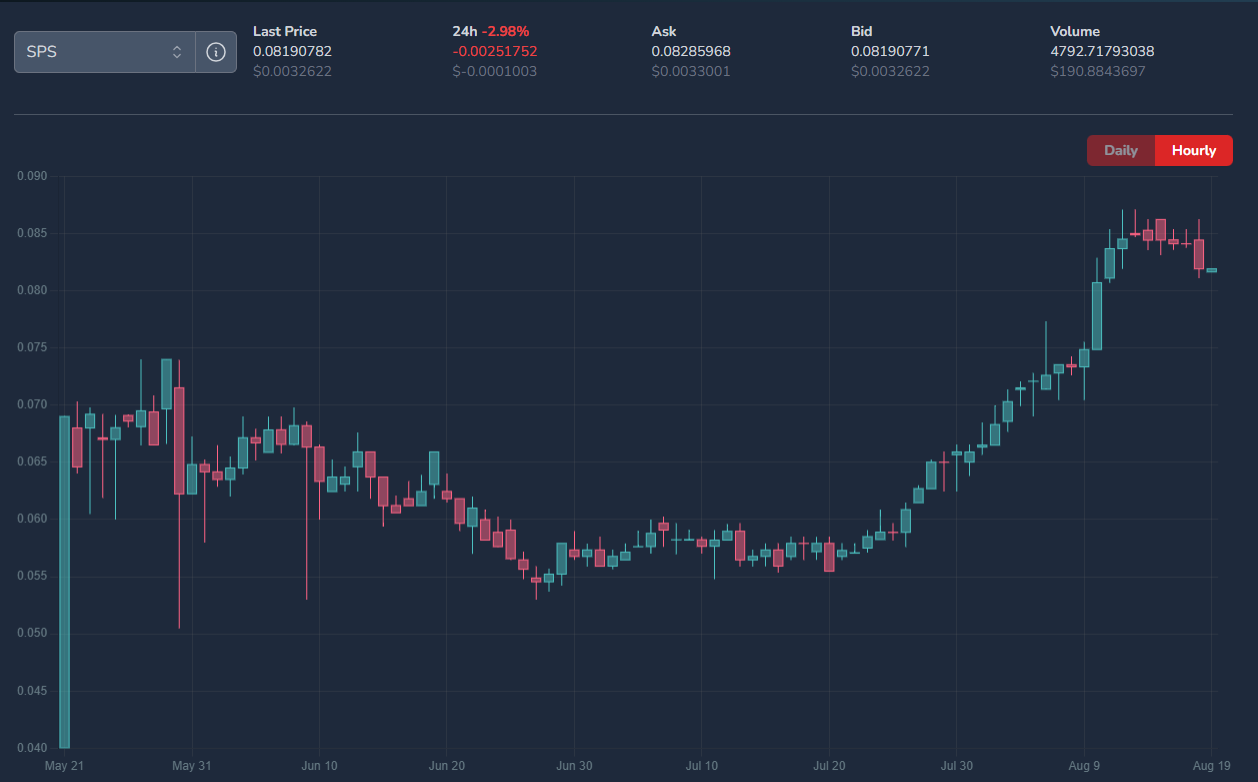Screen dimensions: 1258x782
Task: Click the Jun 30 date axis label
Action: 574,766
